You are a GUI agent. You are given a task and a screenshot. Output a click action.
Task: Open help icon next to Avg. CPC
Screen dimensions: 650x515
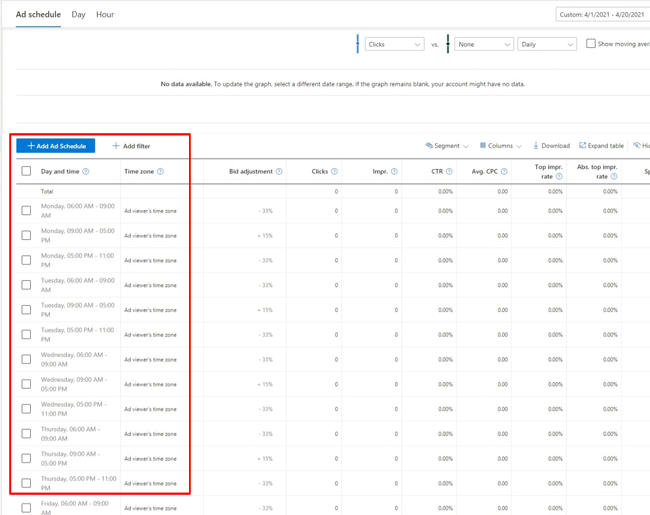pos(504,171)
